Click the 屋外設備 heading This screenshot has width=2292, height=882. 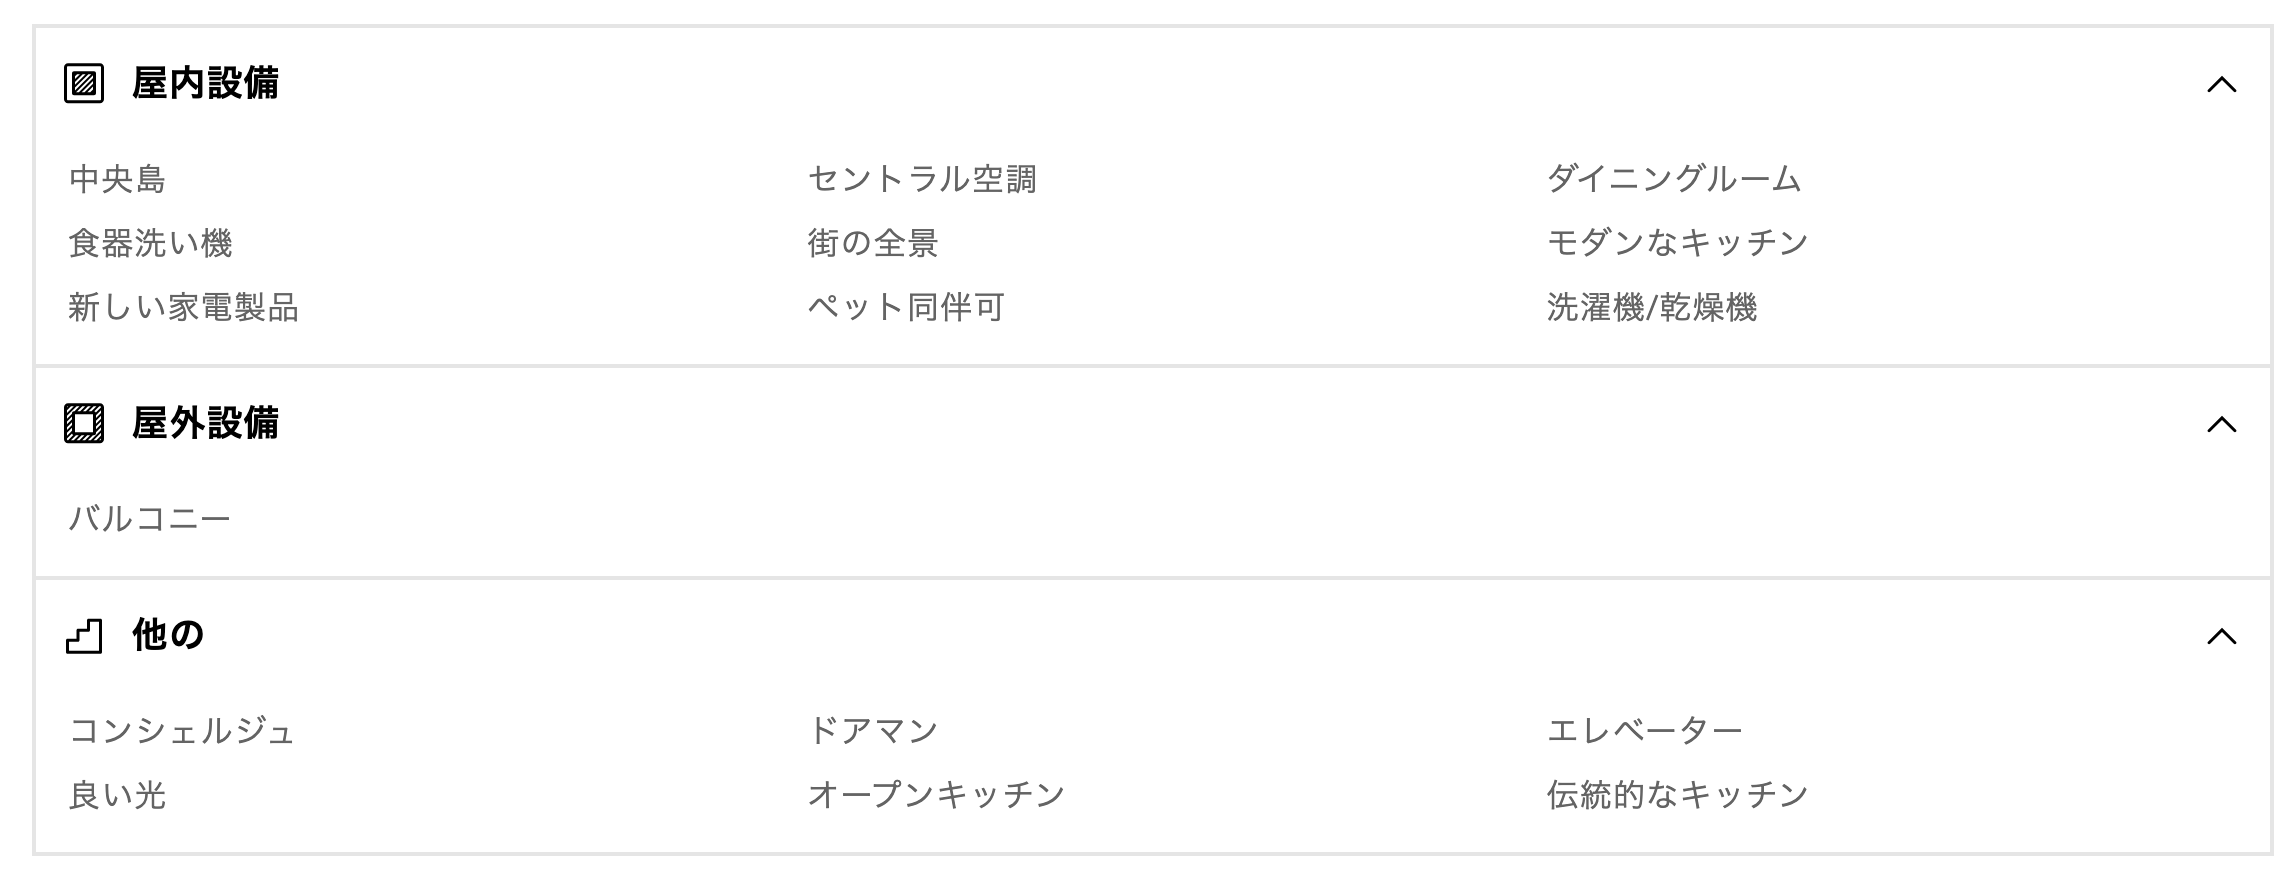pyautogui.click(x=205, y=424)
